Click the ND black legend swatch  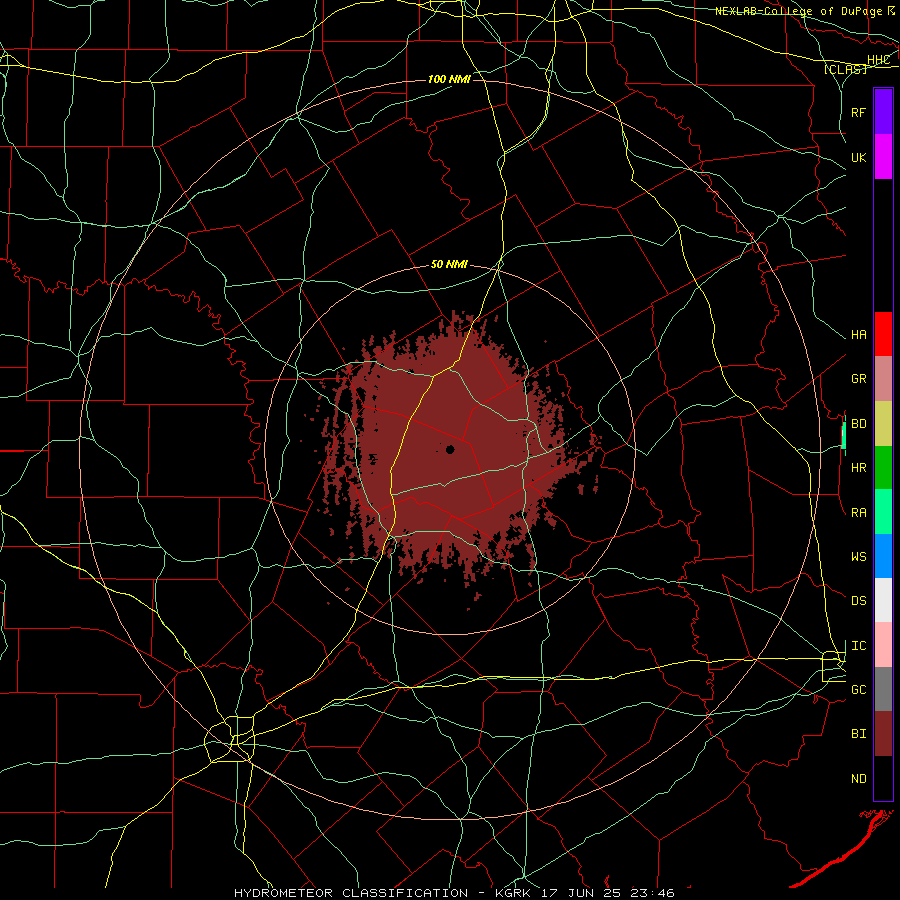(x=883, y=778)
